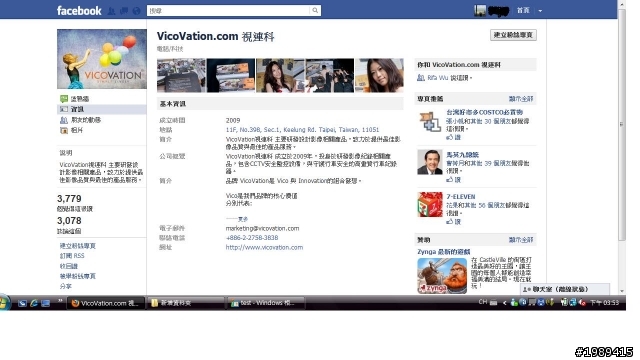The image size is (640, 360).
Task: Open friend requests icon in Facebook header
Action: pos(111,11)
